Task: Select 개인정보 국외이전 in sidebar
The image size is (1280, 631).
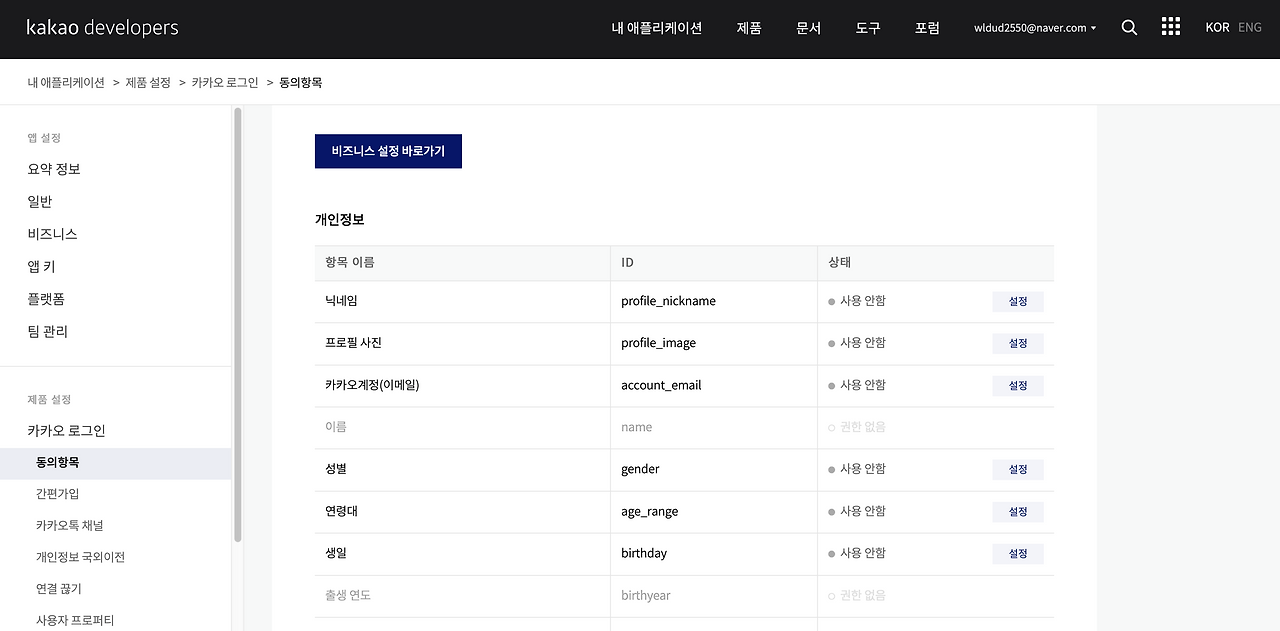Action: (80, 557)
